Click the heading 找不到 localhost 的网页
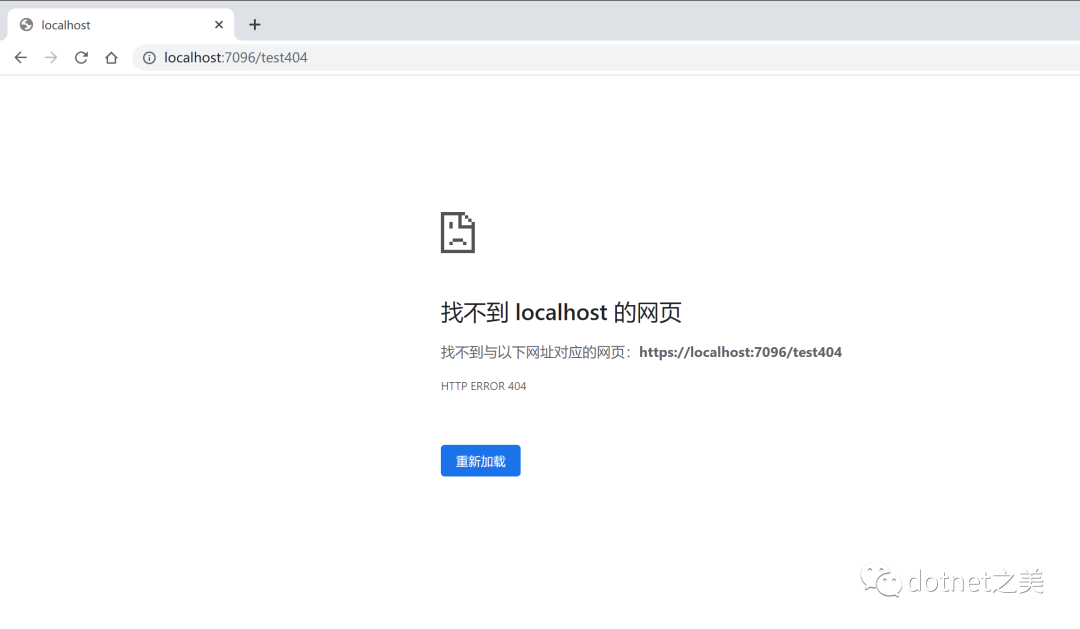 click(x=561, y=313)
